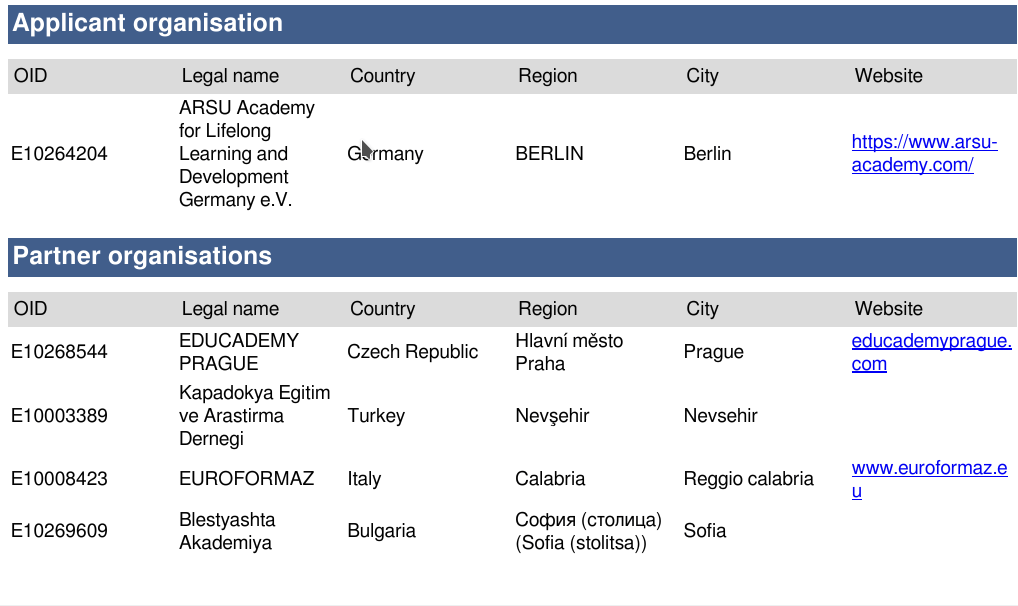The width and height of the screenshot is (1018, 606).
Task: Click the Czech Republic country cell
Action: [412, 352]
